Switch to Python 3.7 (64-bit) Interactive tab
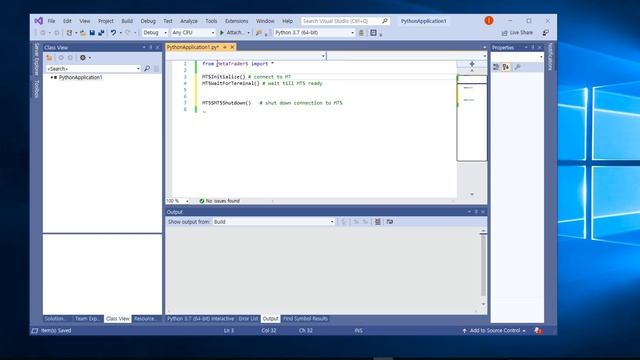 tap(200, 319)
